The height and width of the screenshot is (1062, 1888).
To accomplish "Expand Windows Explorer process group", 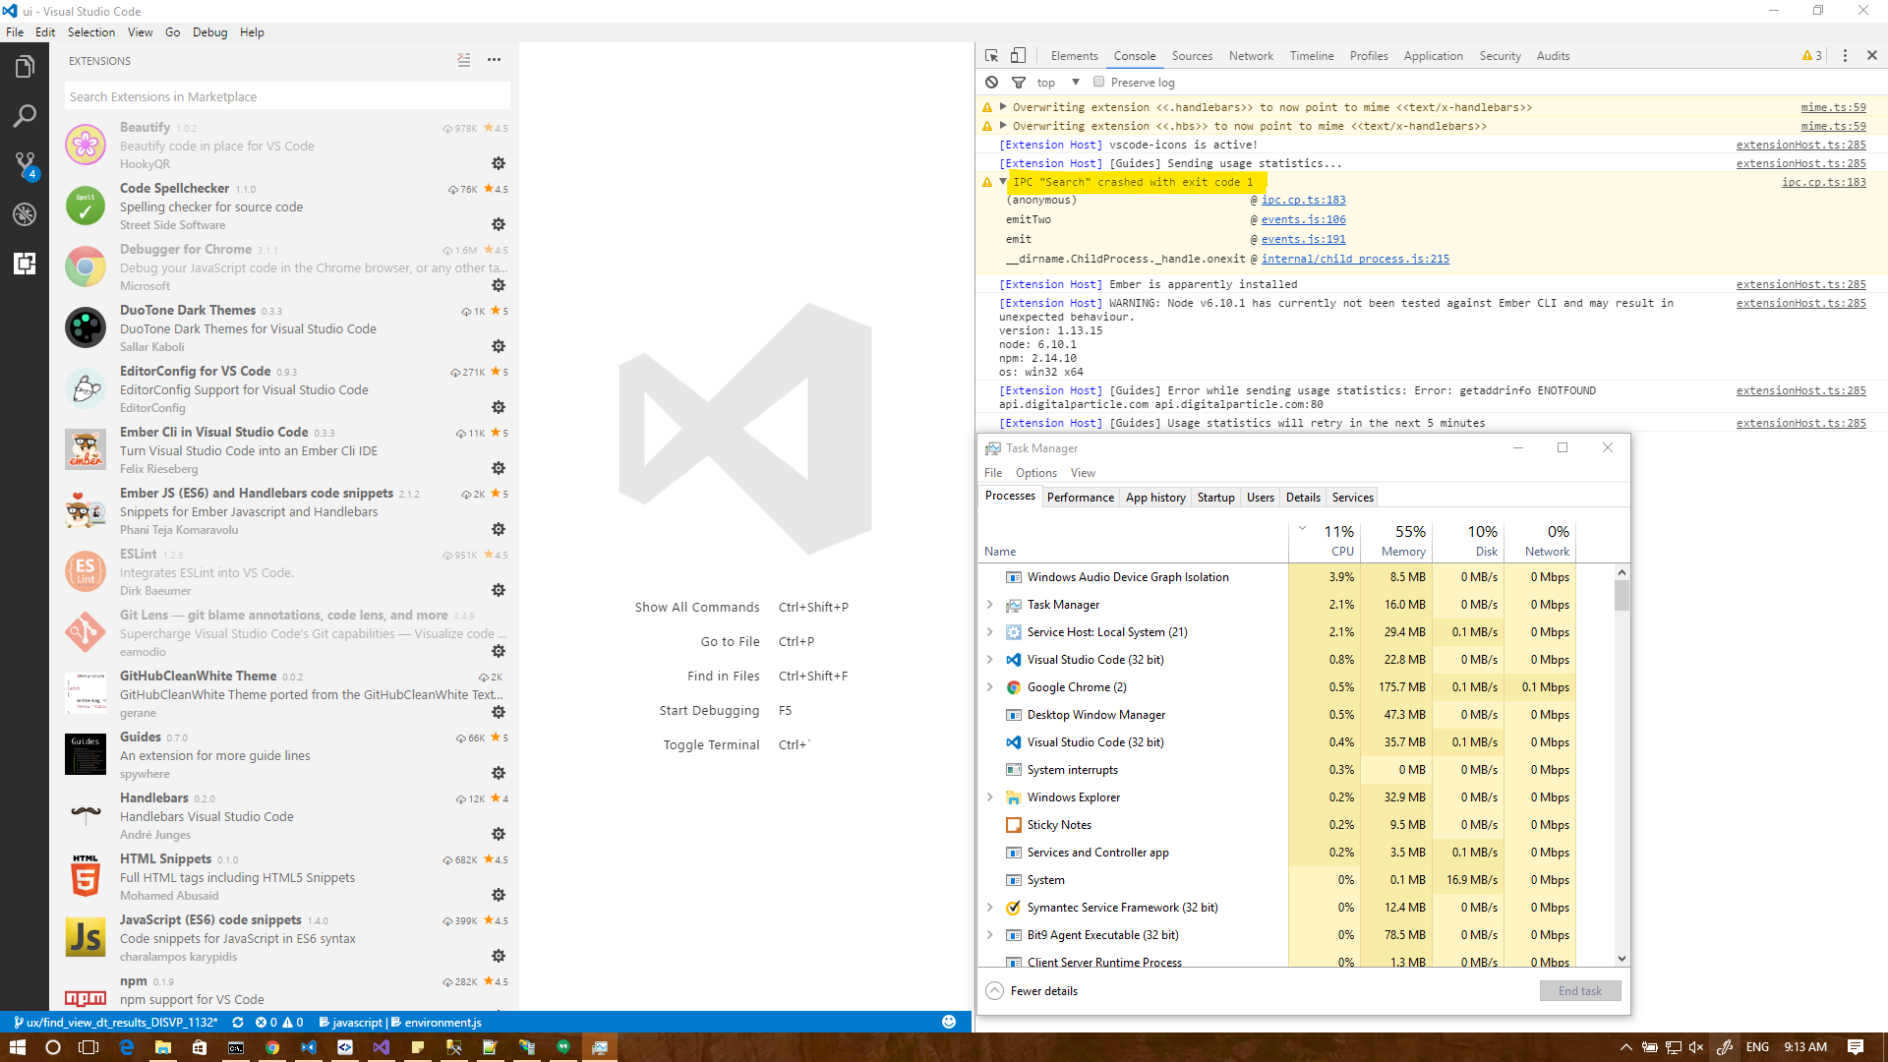I will (990, 797).
